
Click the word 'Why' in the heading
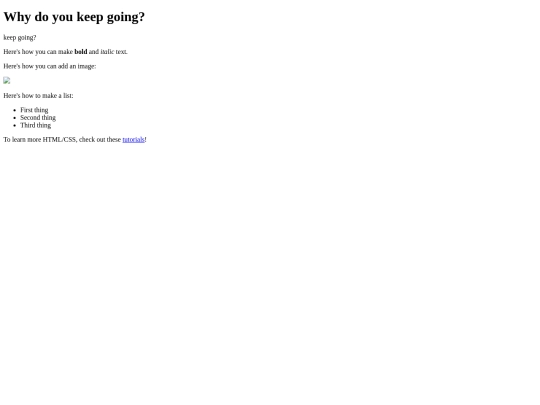coord(17,17)
